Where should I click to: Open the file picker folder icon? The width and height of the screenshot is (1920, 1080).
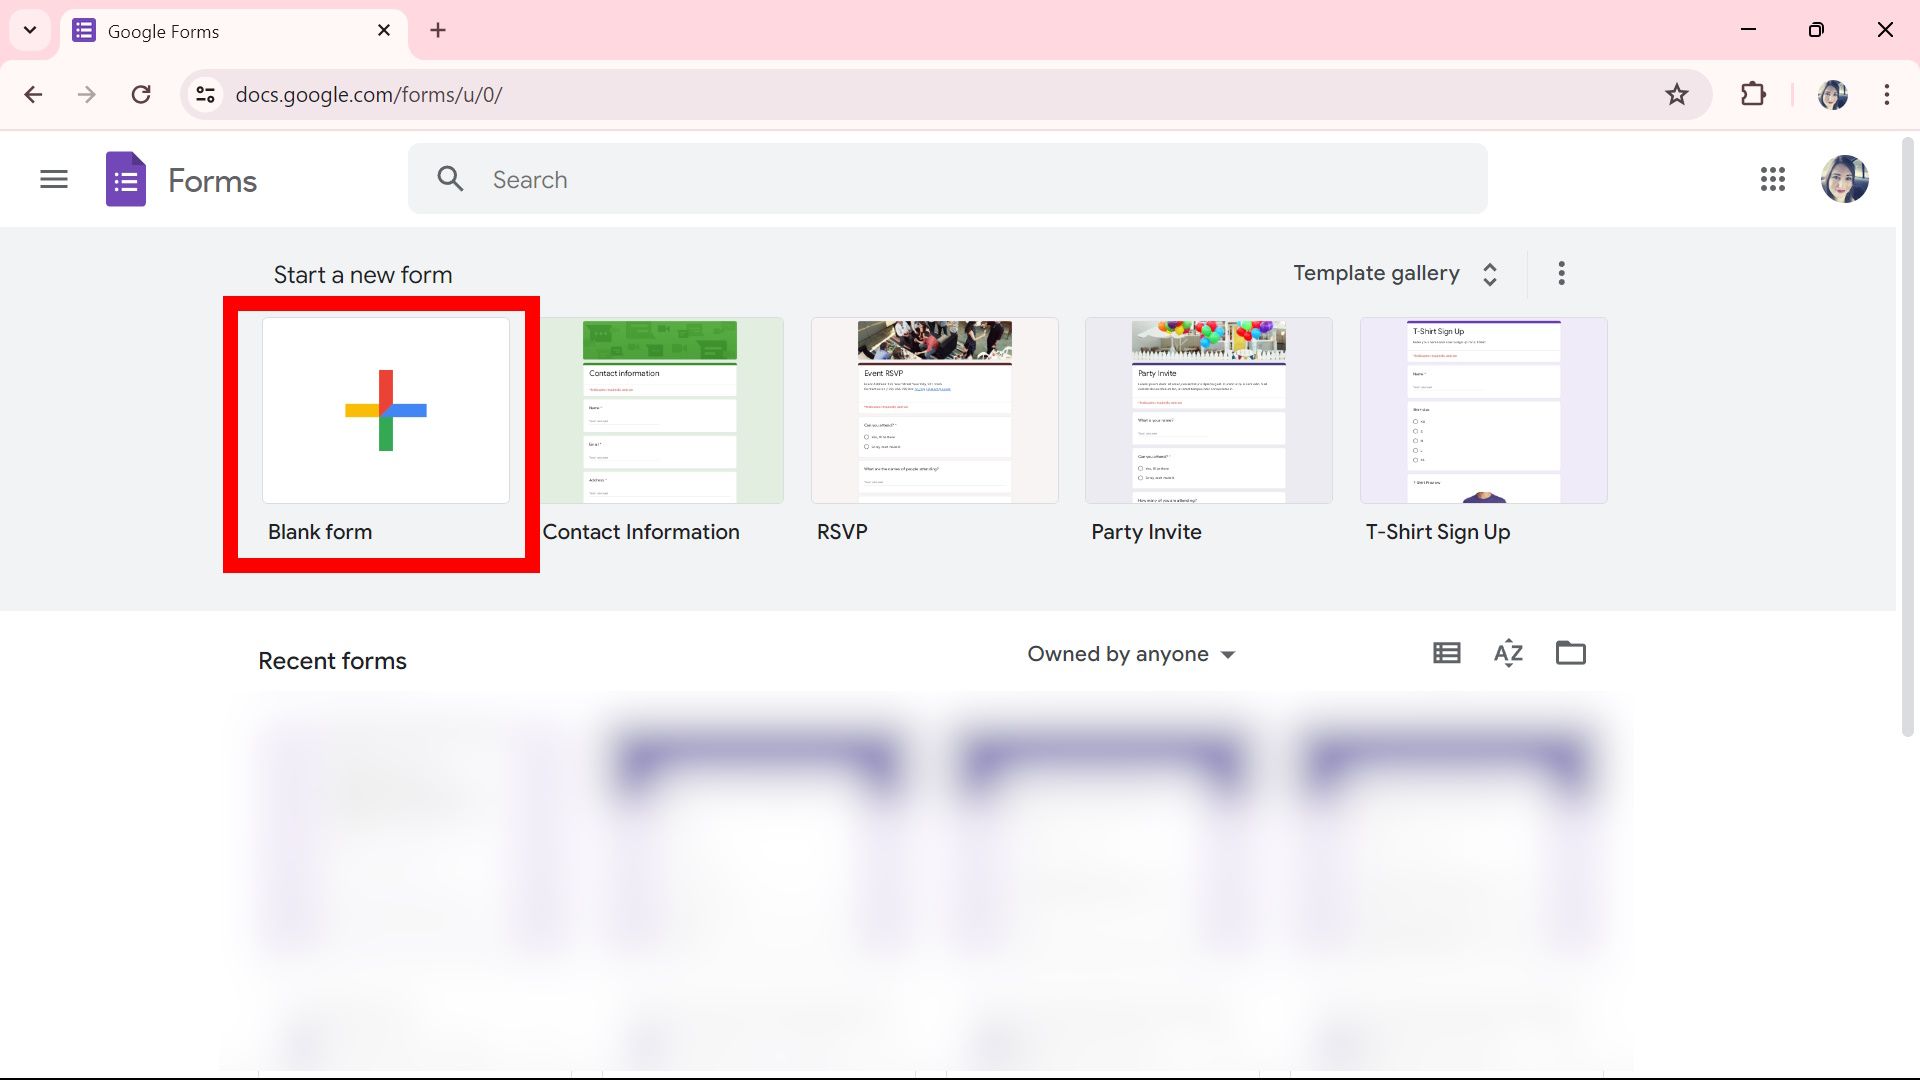coord(1570,653)
